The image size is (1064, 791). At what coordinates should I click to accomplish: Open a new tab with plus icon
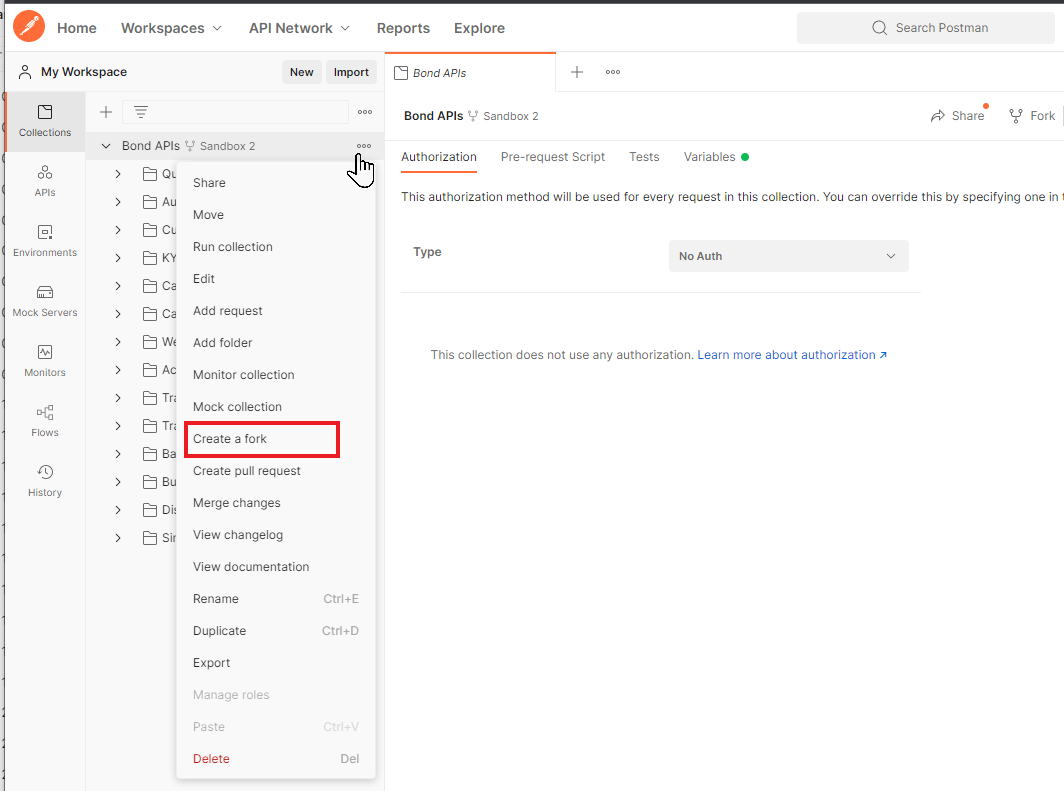pos(577,72)
